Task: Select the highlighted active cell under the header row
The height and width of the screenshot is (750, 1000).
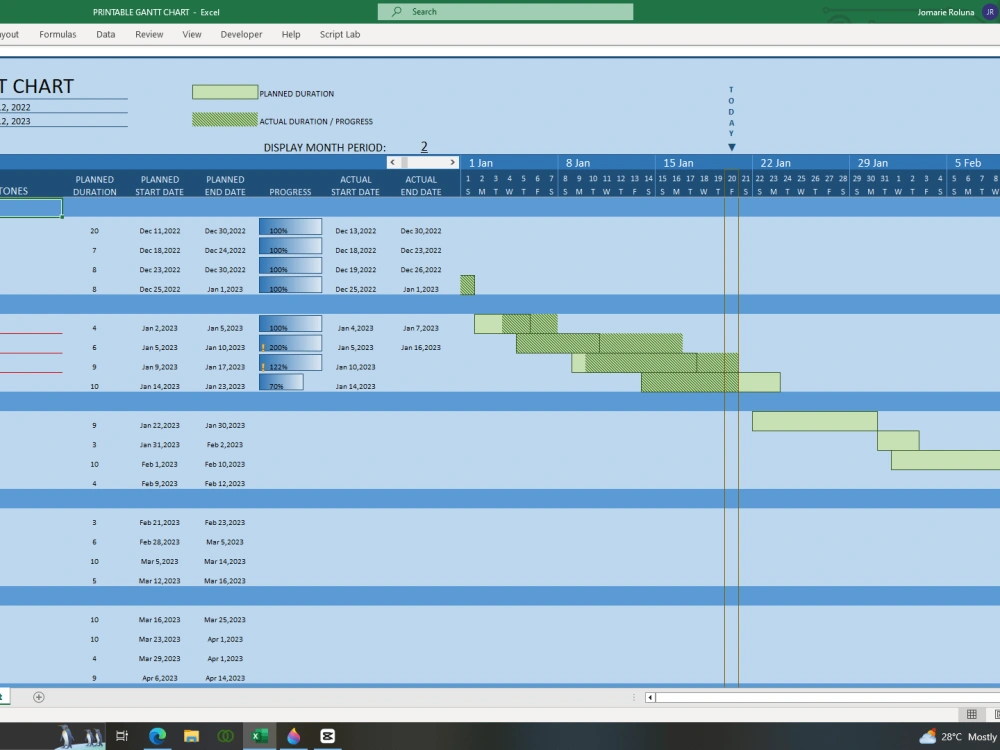Action: coord(31,207)
